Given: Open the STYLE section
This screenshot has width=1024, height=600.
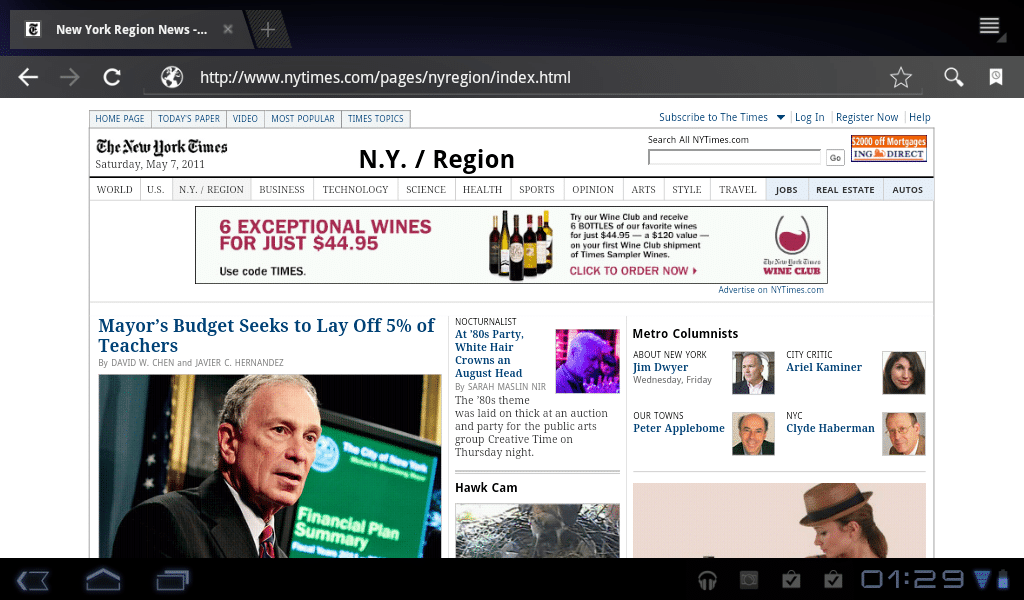Looking at the screenshot, I should (x=687, y=189).
